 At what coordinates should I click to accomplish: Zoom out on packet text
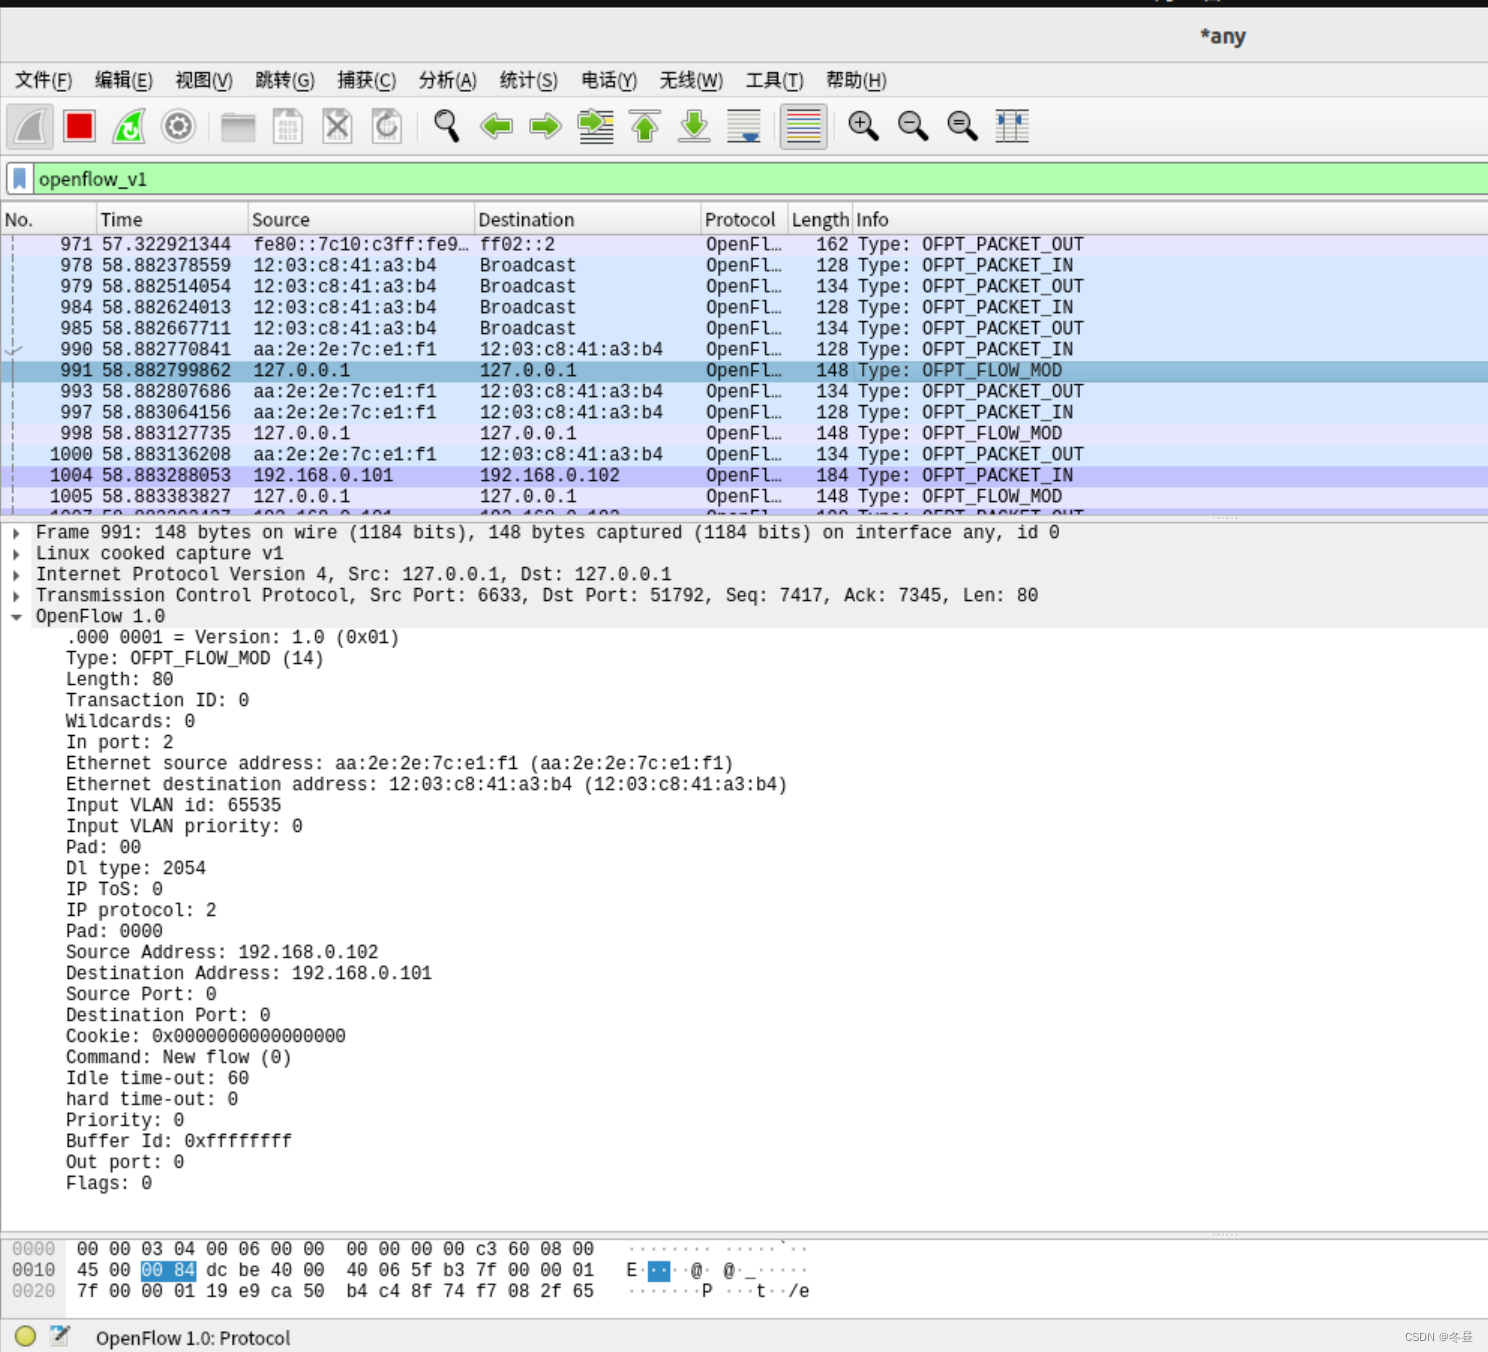[913, 126]
